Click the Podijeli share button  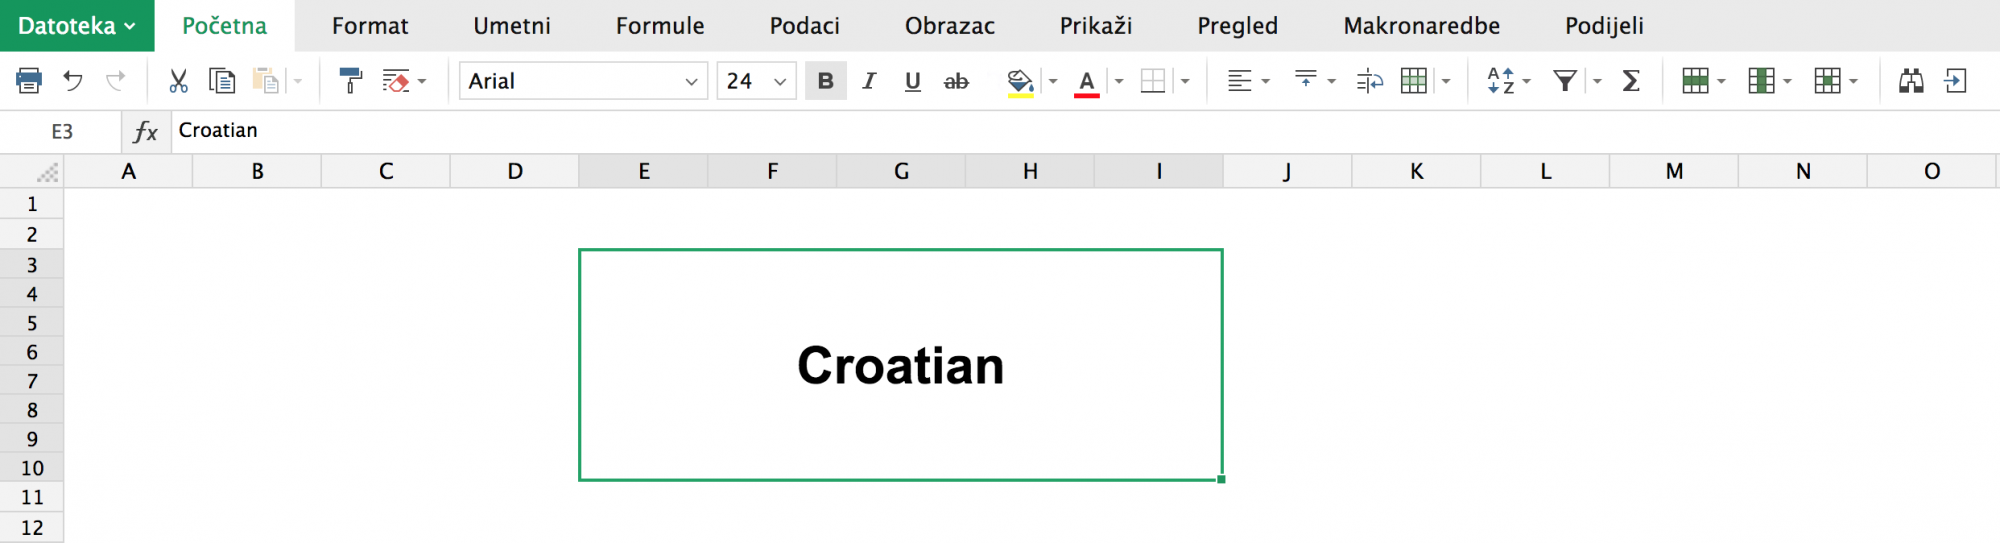tap(1604, 26)
